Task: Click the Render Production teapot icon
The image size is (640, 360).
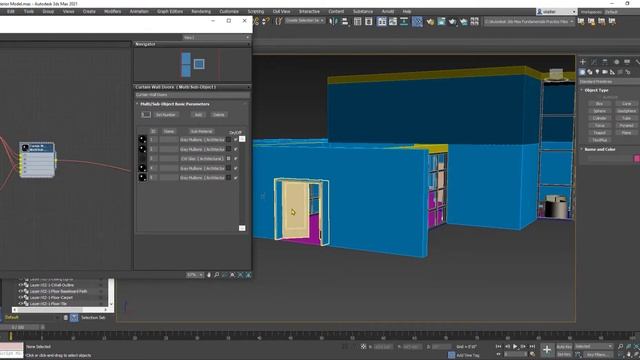Action: [x=452, y=22]
